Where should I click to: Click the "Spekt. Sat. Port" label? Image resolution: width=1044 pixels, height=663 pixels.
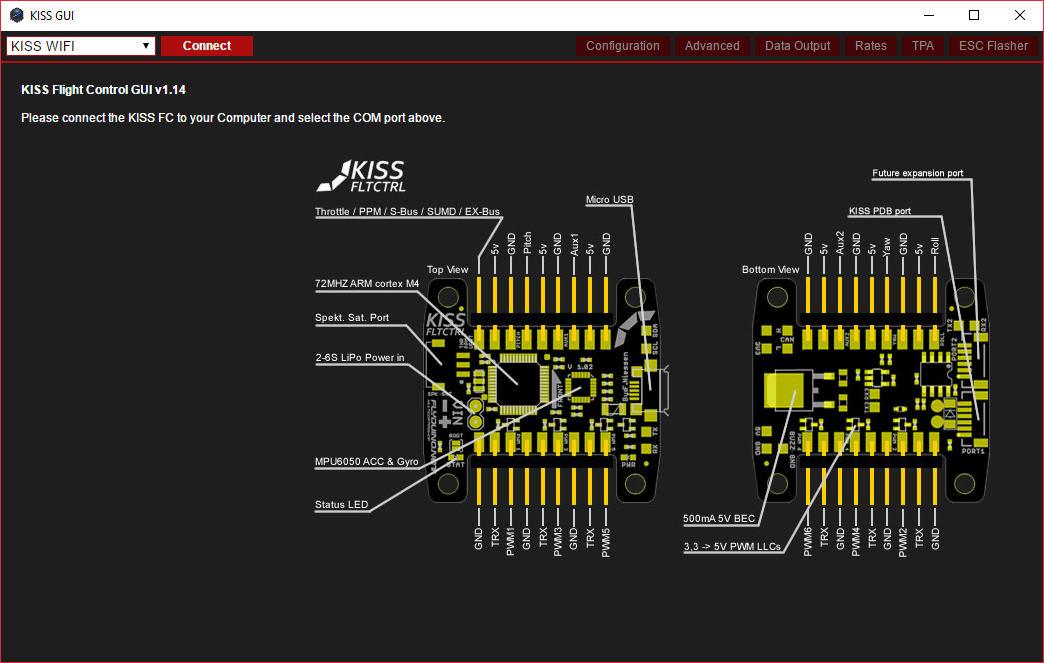click(351, 318)
